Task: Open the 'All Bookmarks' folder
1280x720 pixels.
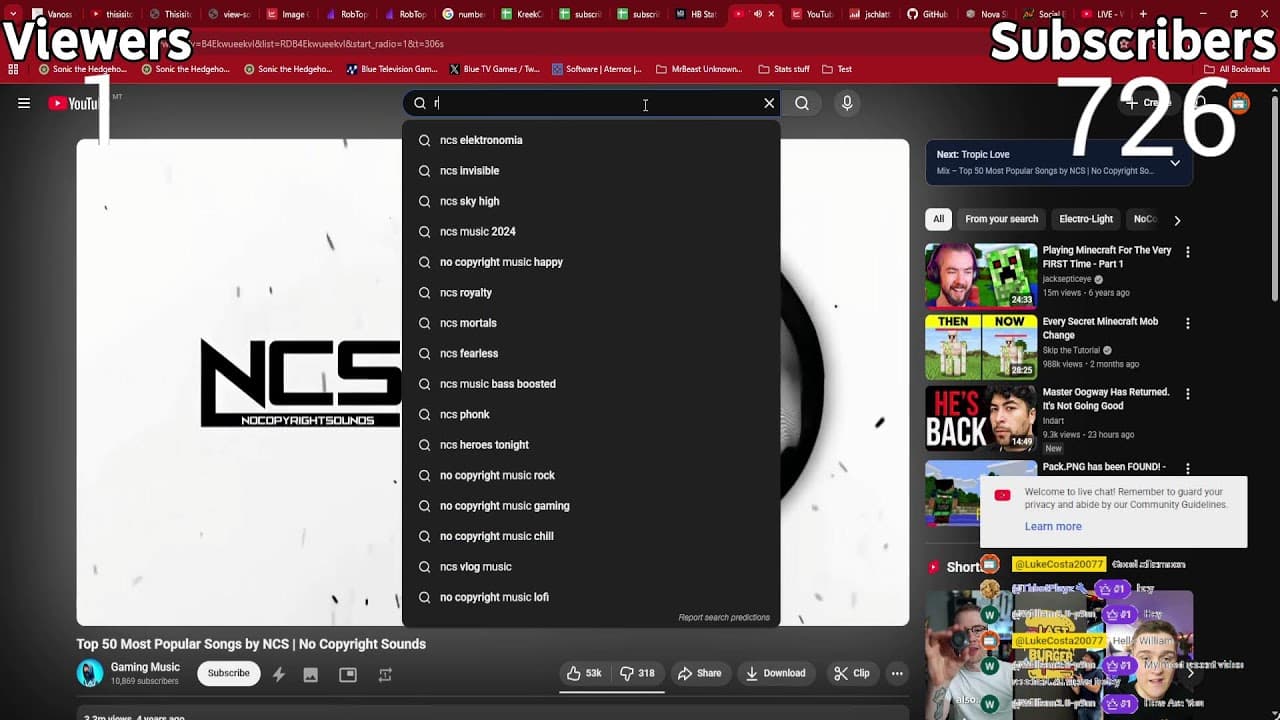Action: (1237, 69)
